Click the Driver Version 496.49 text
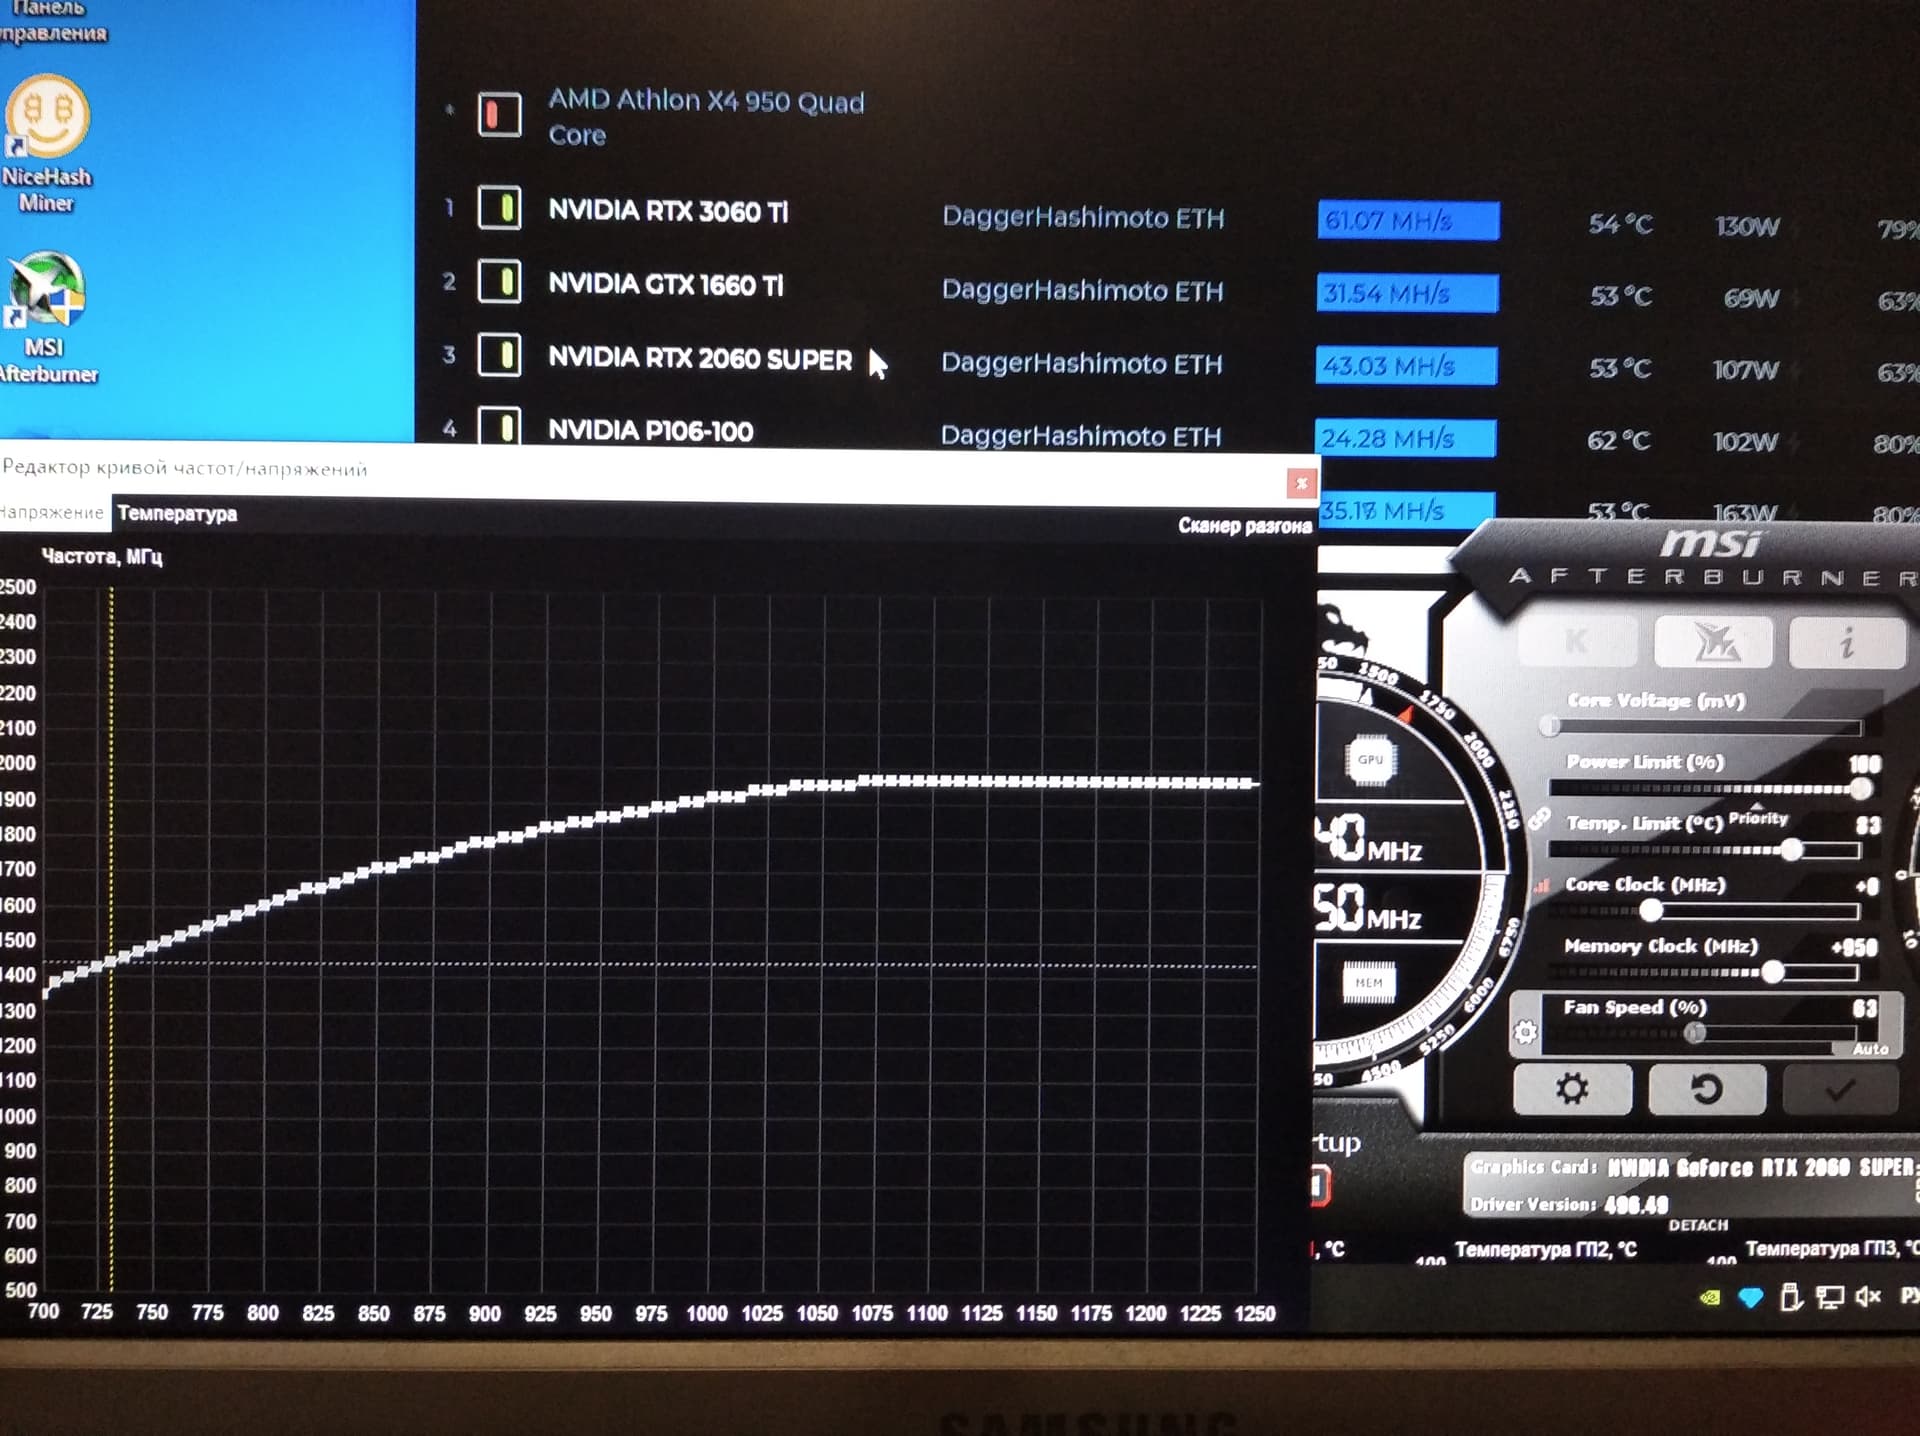This screenshot has width=1920, height=1436. click(1569, 1204)
